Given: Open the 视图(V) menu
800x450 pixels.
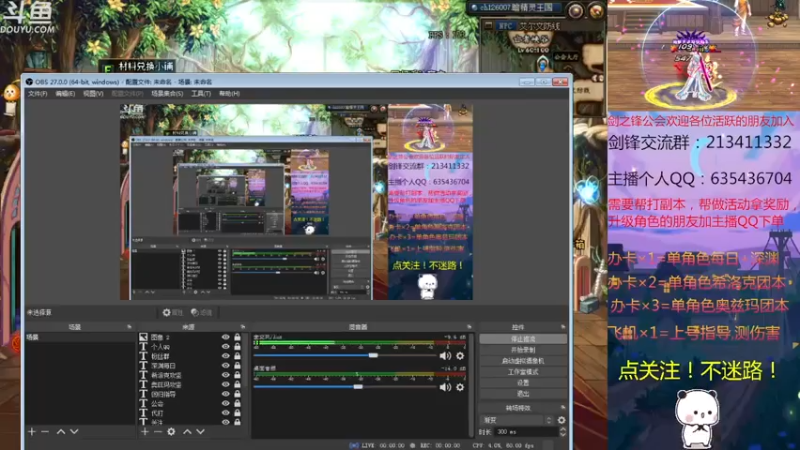Looking at the screenshot, I should 93,94.
